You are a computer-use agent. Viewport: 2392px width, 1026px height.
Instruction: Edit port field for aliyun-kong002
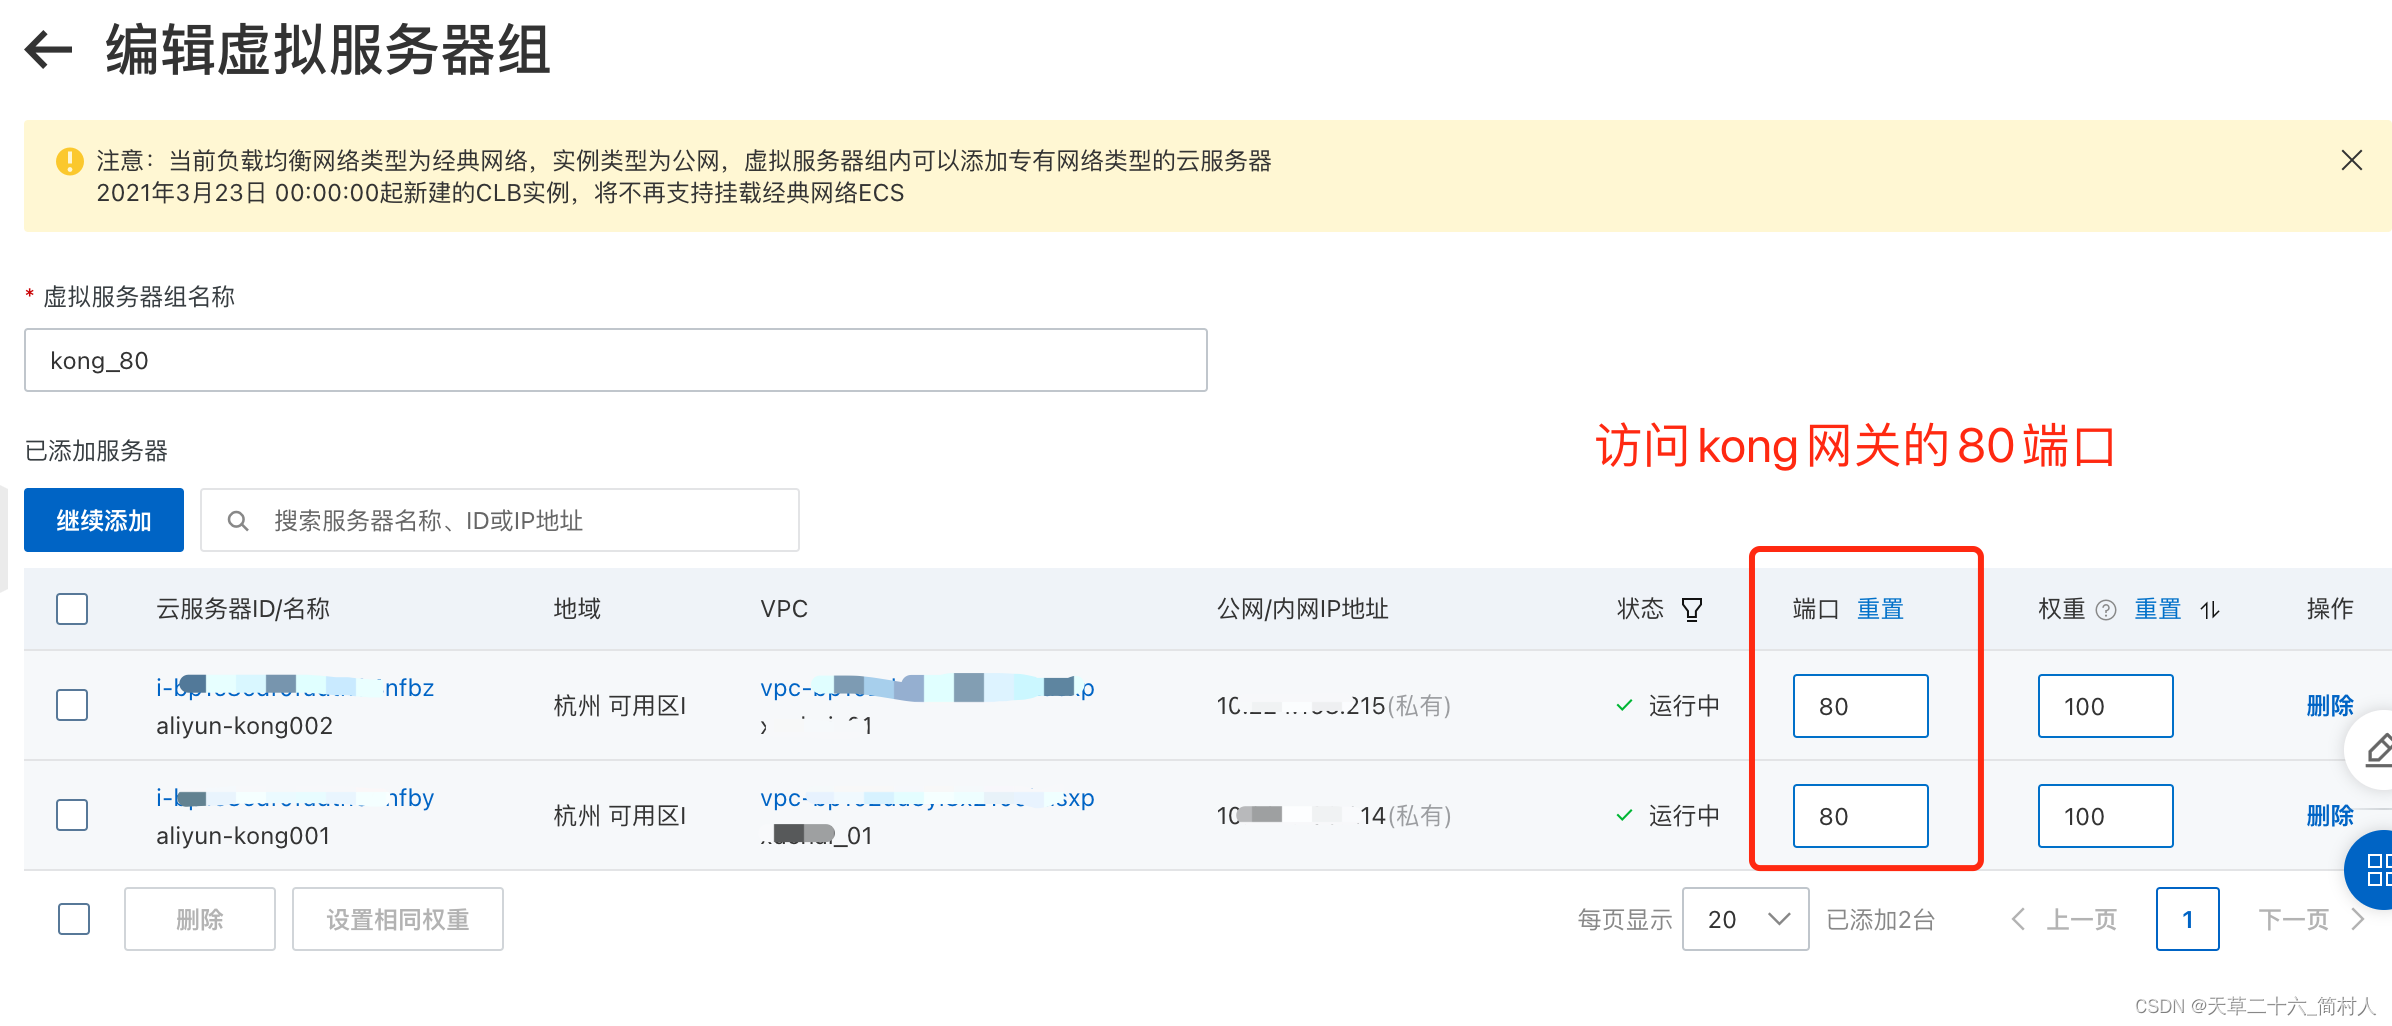coord(1860,706)
